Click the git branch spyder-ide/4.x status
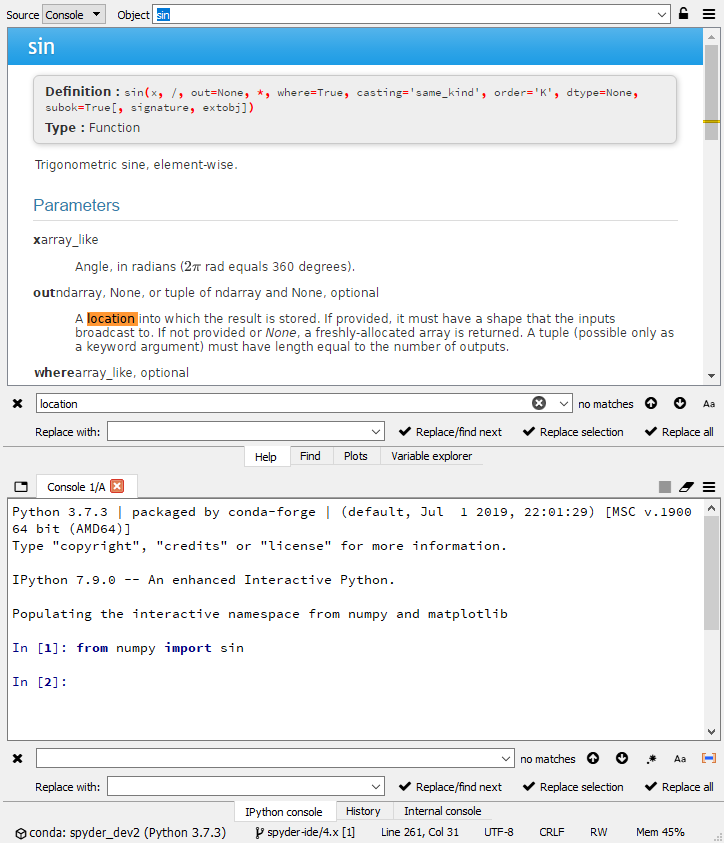Image resolution: width=724 pixels, height=843 pixels. click(305, 832)
